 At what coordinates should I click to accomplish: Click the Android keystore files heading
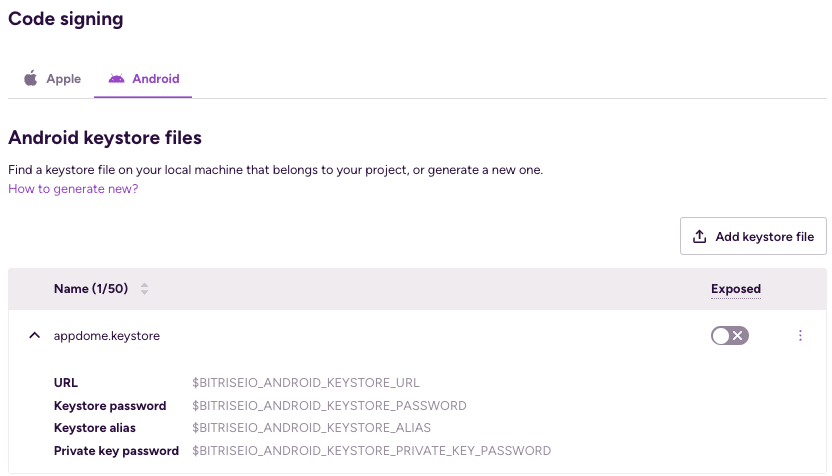click(105, 137)
